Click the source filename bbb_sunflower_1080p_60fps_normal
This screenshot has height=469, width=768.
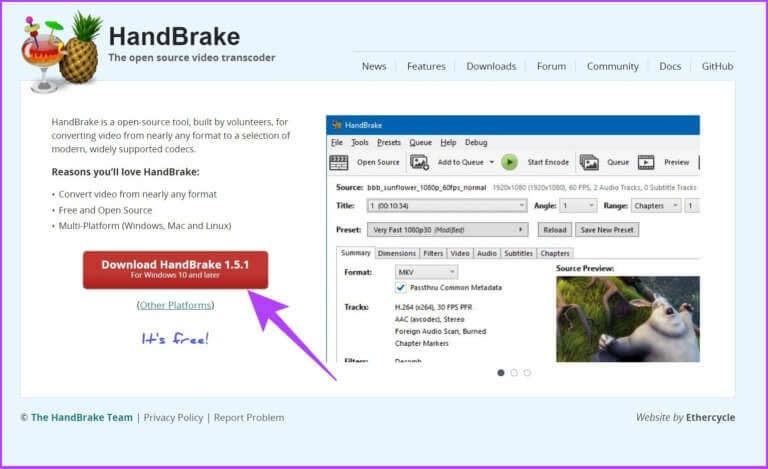427,188
